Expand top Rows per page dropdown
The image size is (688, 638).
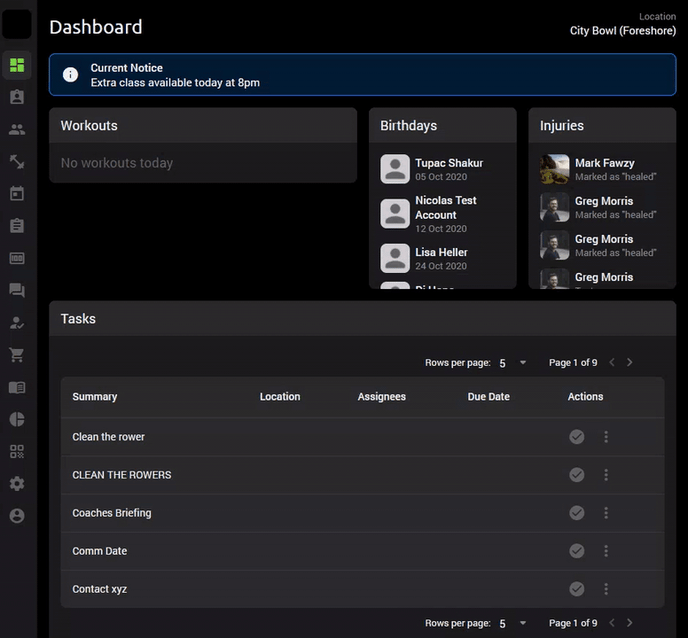click(512, 363)
